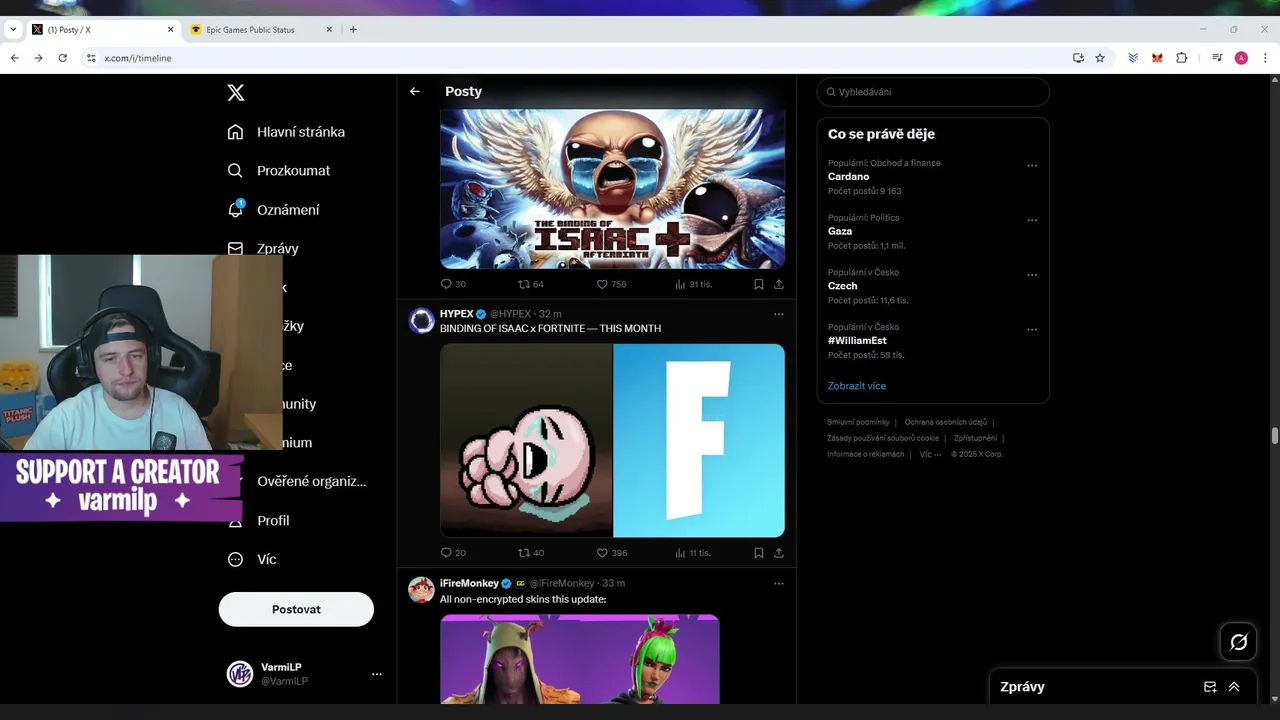Open iFireMonkey skins image
Screen dimensions: 1280x720
[580, 659]
